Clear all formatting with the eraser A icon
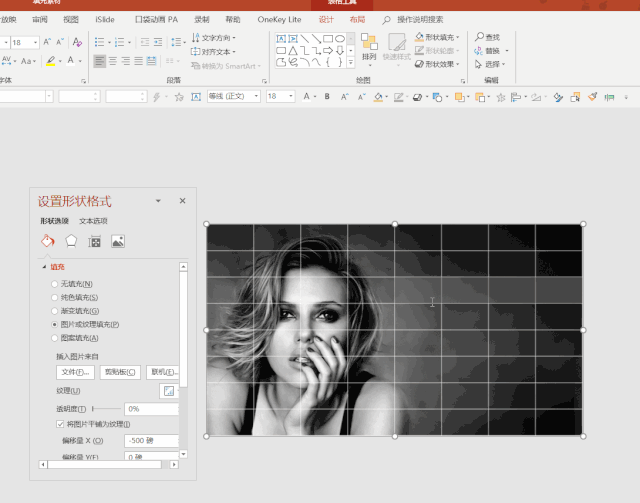Image resolution: width=640 pixels, height=503 pixels. (77, 42)
